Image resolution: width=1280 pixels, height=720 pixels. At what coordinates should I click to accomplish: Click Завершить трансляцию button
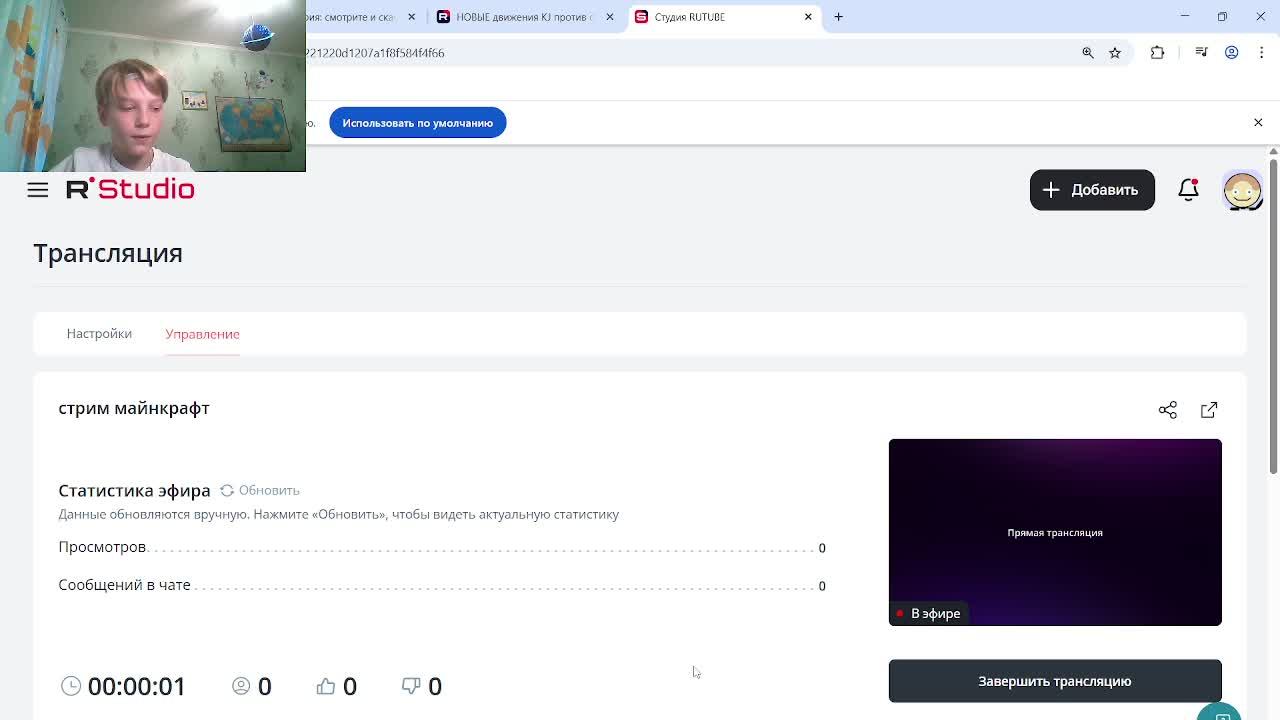point(1055,681)
